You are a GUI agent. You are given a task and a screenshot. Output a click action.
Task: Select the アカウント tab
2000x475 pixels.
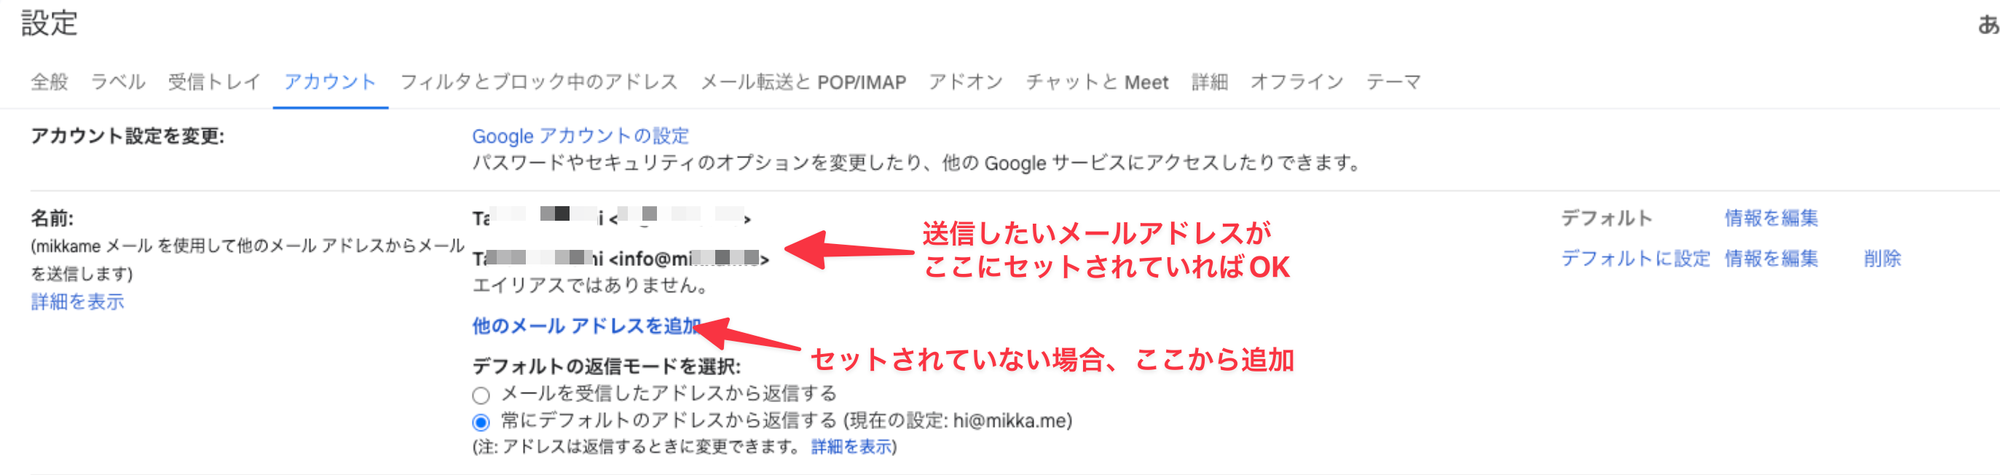point(330,82)
